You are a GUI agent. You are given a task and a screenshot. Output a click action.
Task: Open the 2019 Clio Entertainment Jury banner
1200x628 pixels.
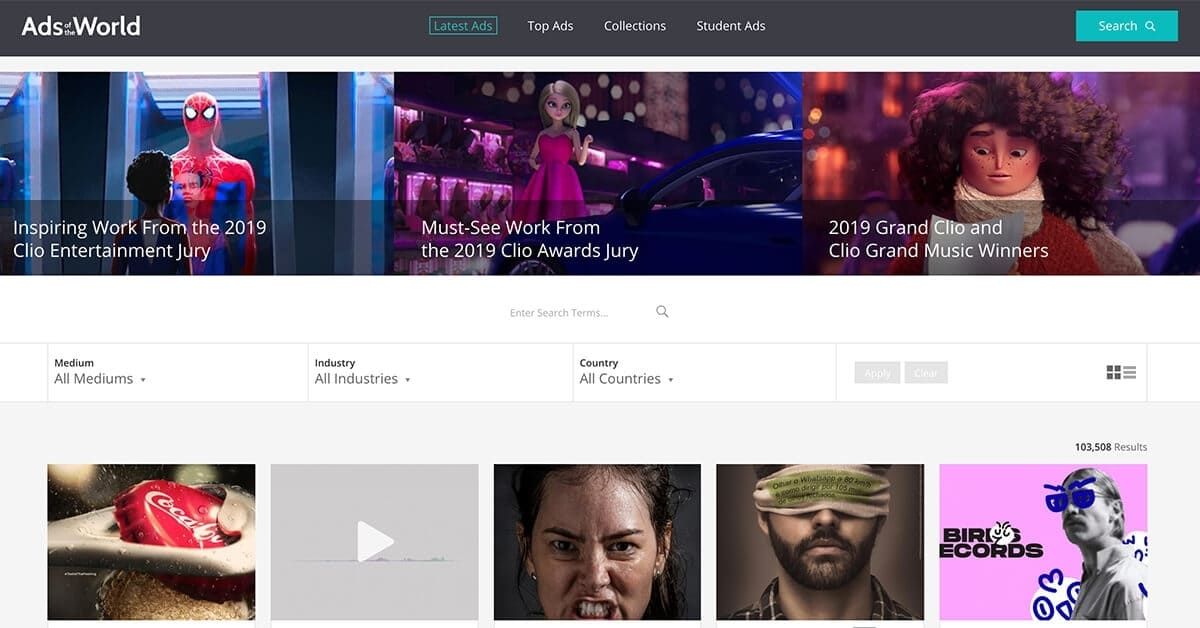[197, 173]
